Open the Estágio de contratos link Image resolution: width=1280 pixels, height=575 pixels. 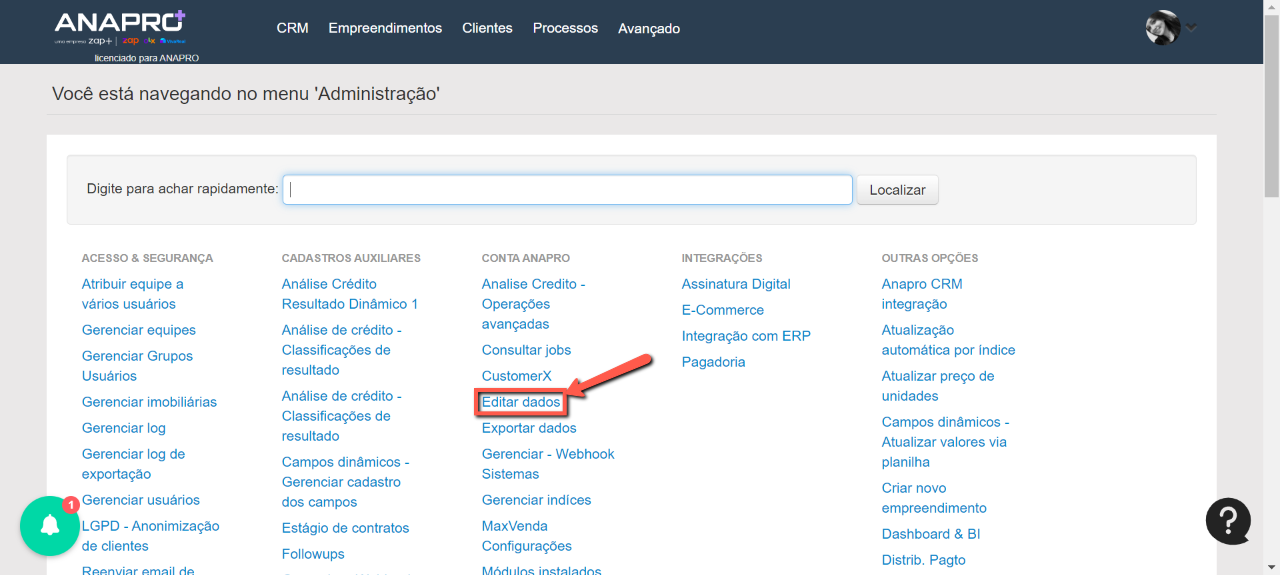pos(345,528)
